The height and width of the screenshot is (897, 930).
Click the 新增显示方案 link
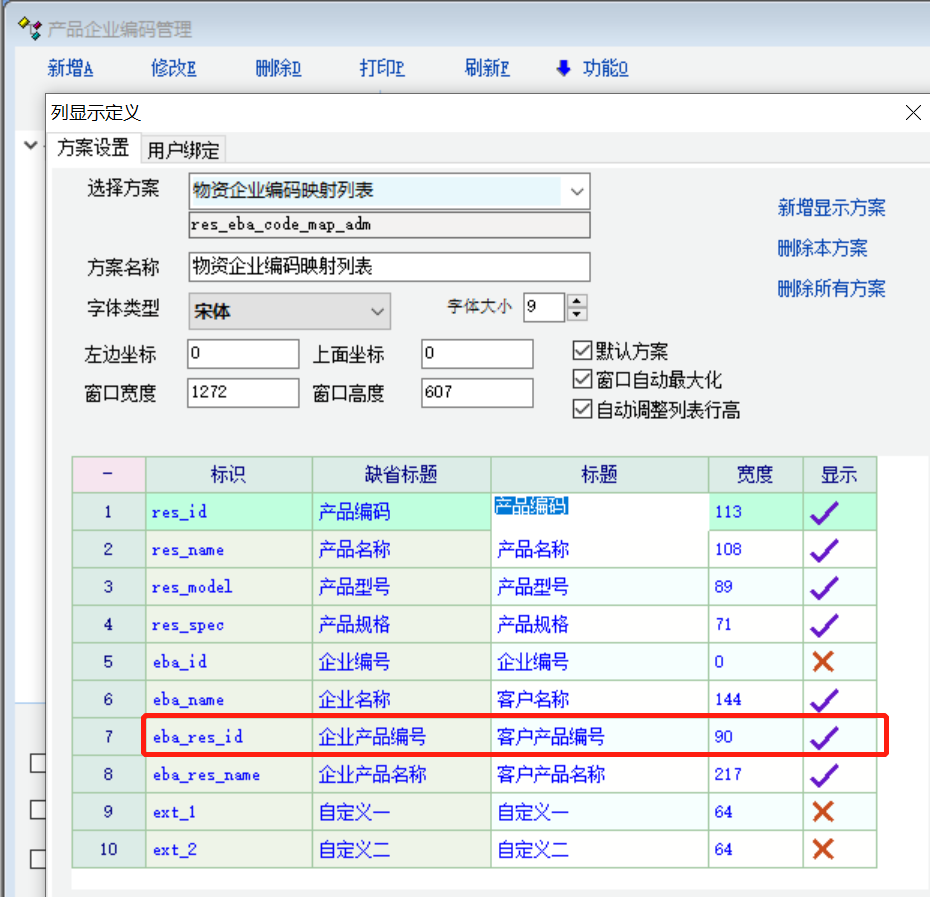pyautogui.click(x=831, y=208)
